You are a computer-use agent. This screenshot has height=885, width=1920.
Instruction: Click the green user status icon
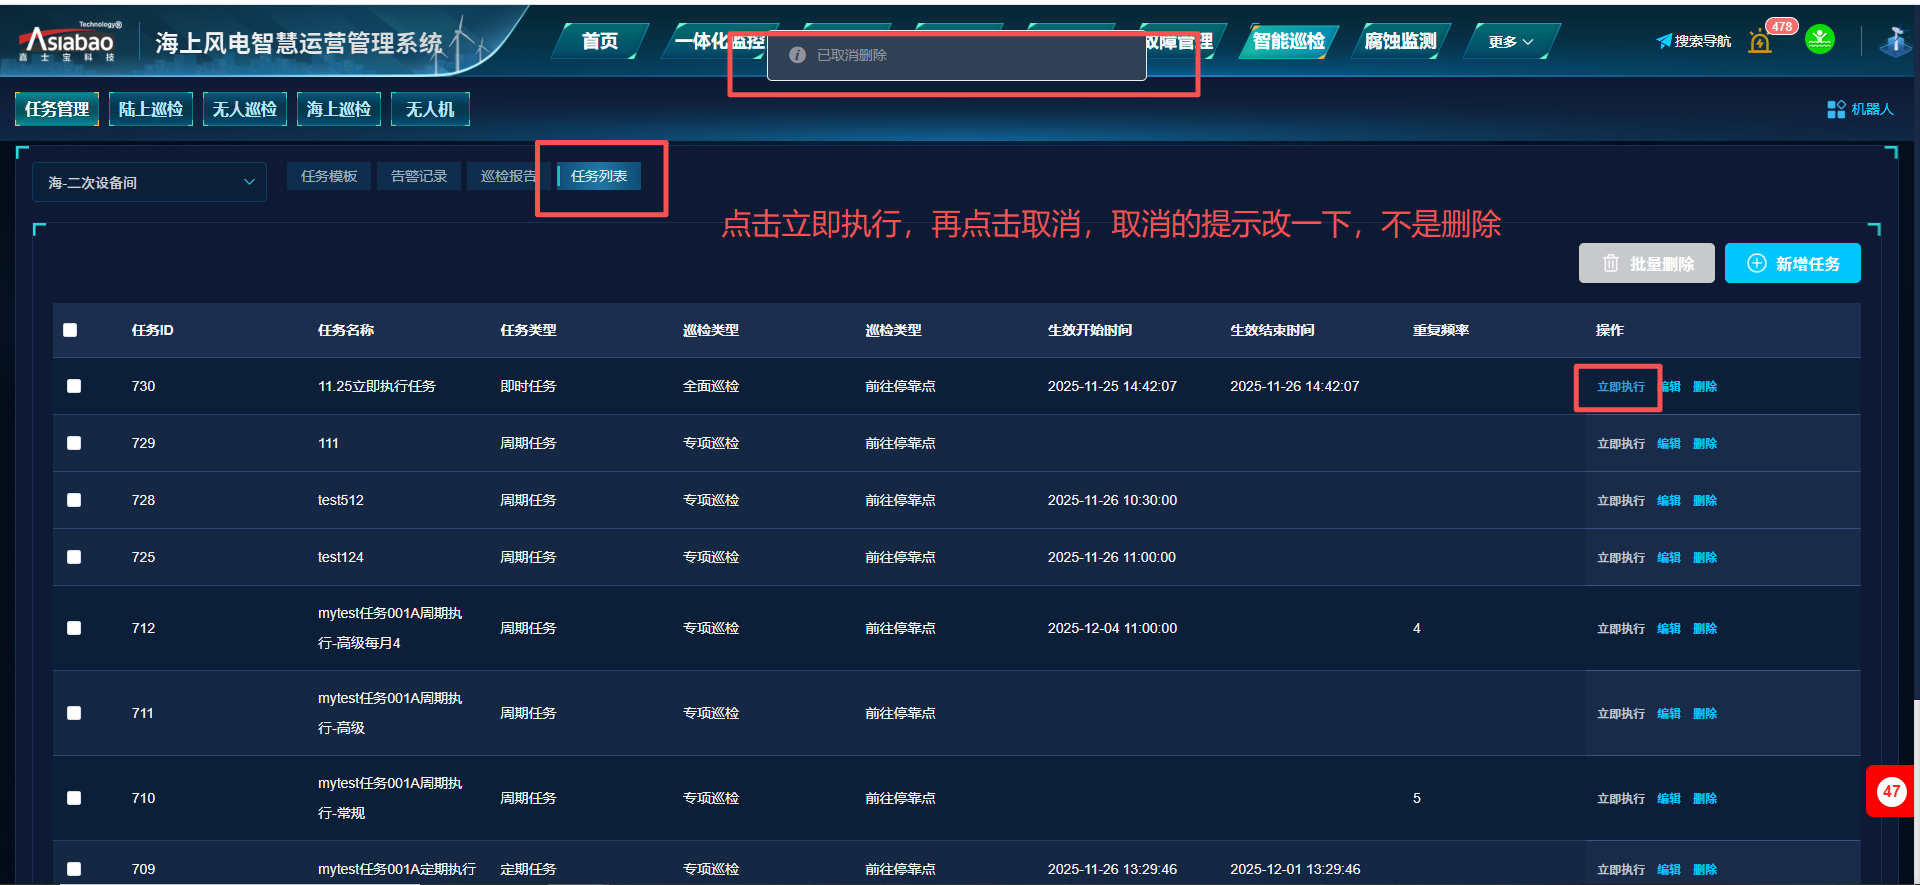1819,40
